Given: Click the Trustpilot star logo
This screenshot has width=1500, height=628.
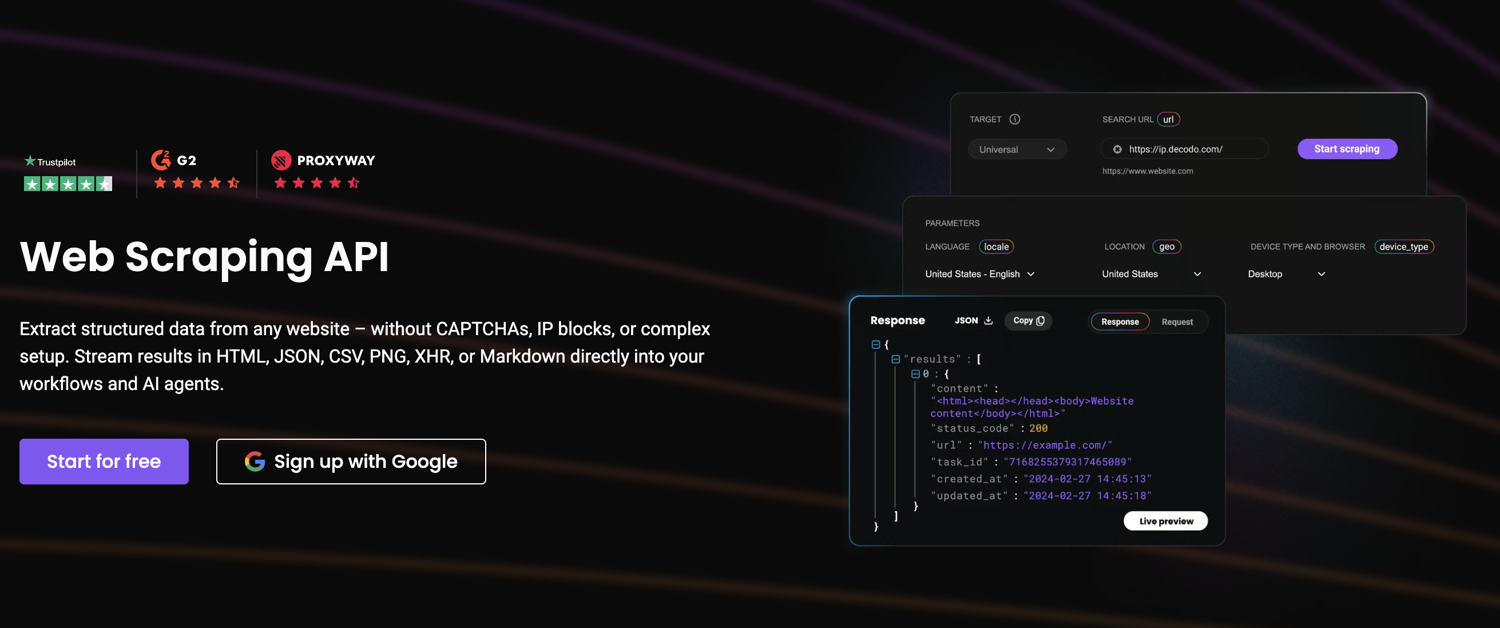Looking at the screenshot, I should pyautogui.click(x=30, y=161).
